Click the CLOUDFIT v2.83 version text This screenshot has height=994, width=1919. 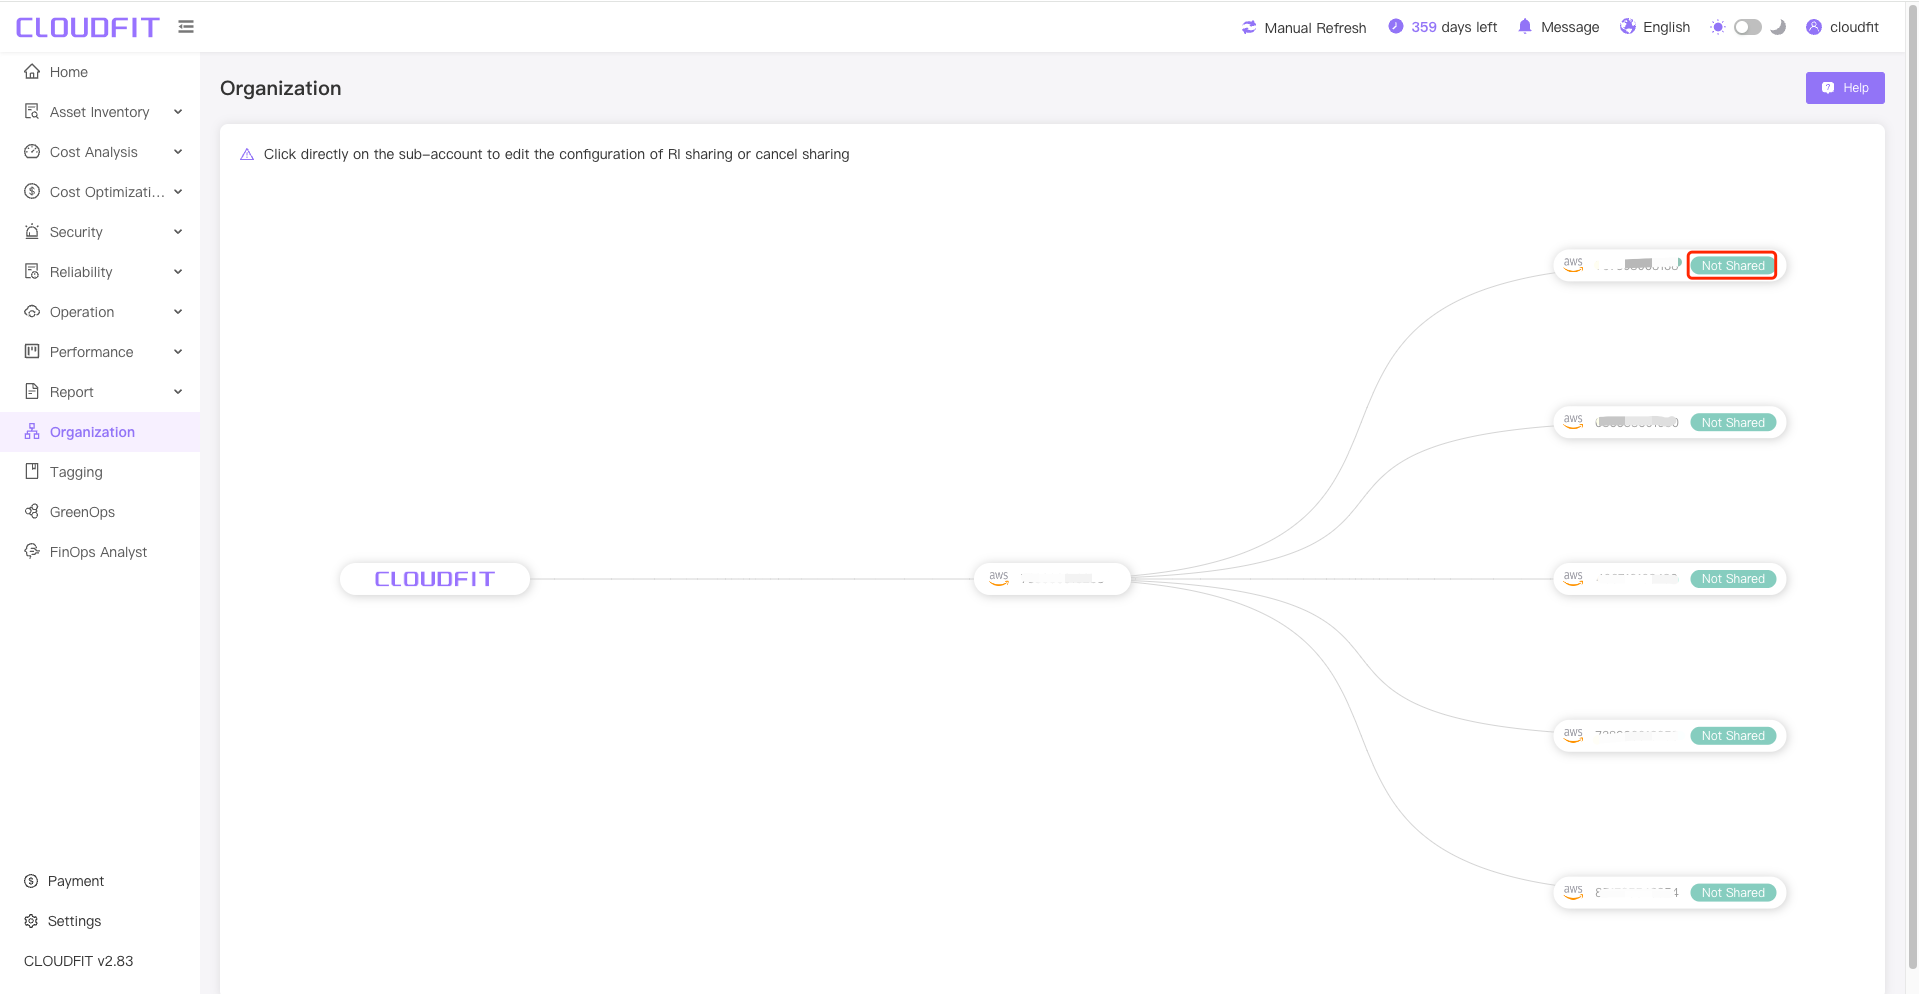[x=79, y=961]
